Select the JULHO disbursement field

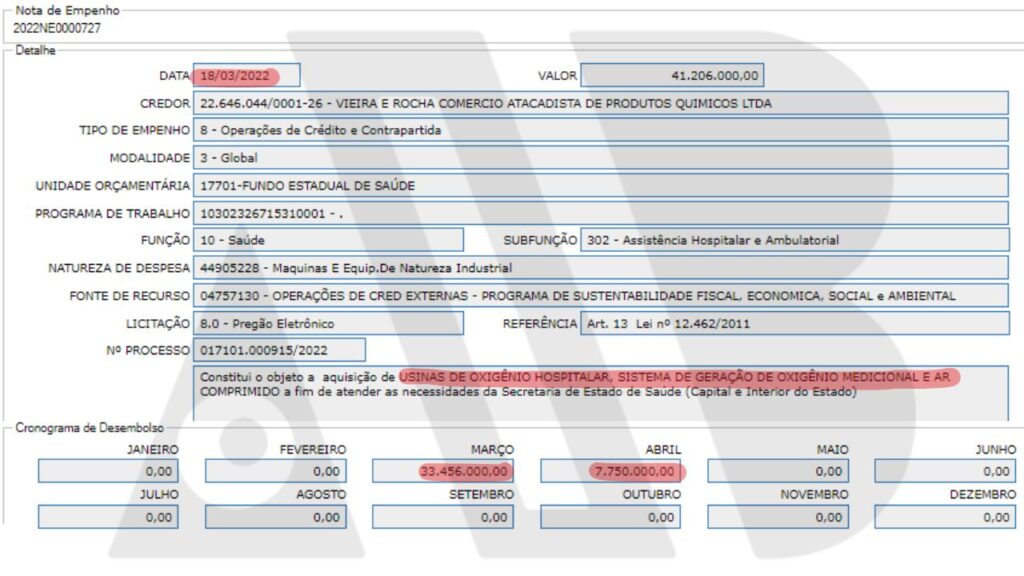[108, 517]
